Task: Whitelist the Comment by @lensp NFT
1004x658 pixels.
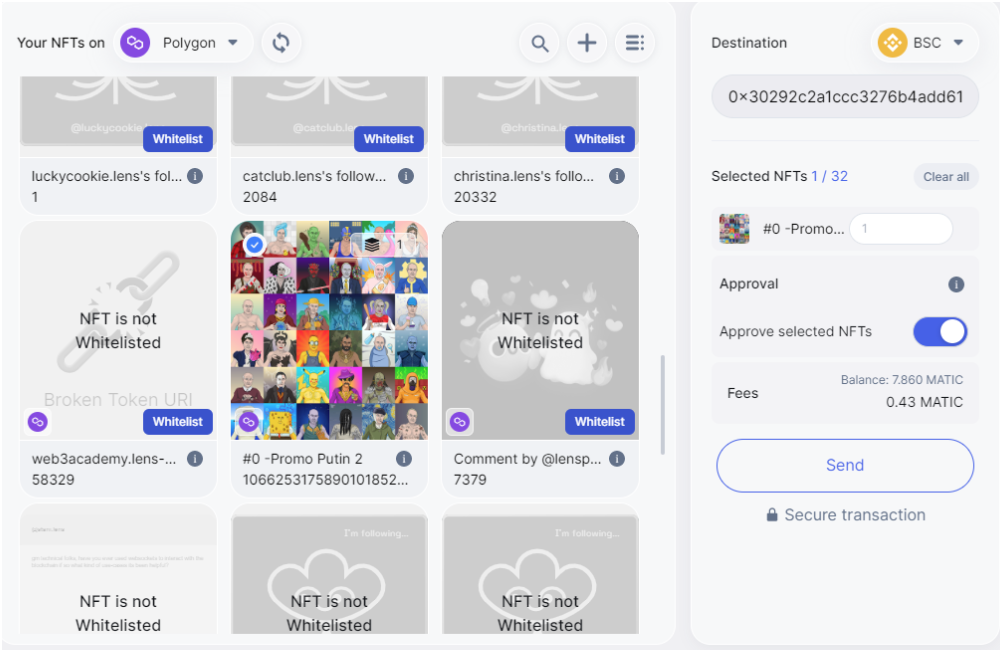Action: pyautogui.click(x=600, y=422)
